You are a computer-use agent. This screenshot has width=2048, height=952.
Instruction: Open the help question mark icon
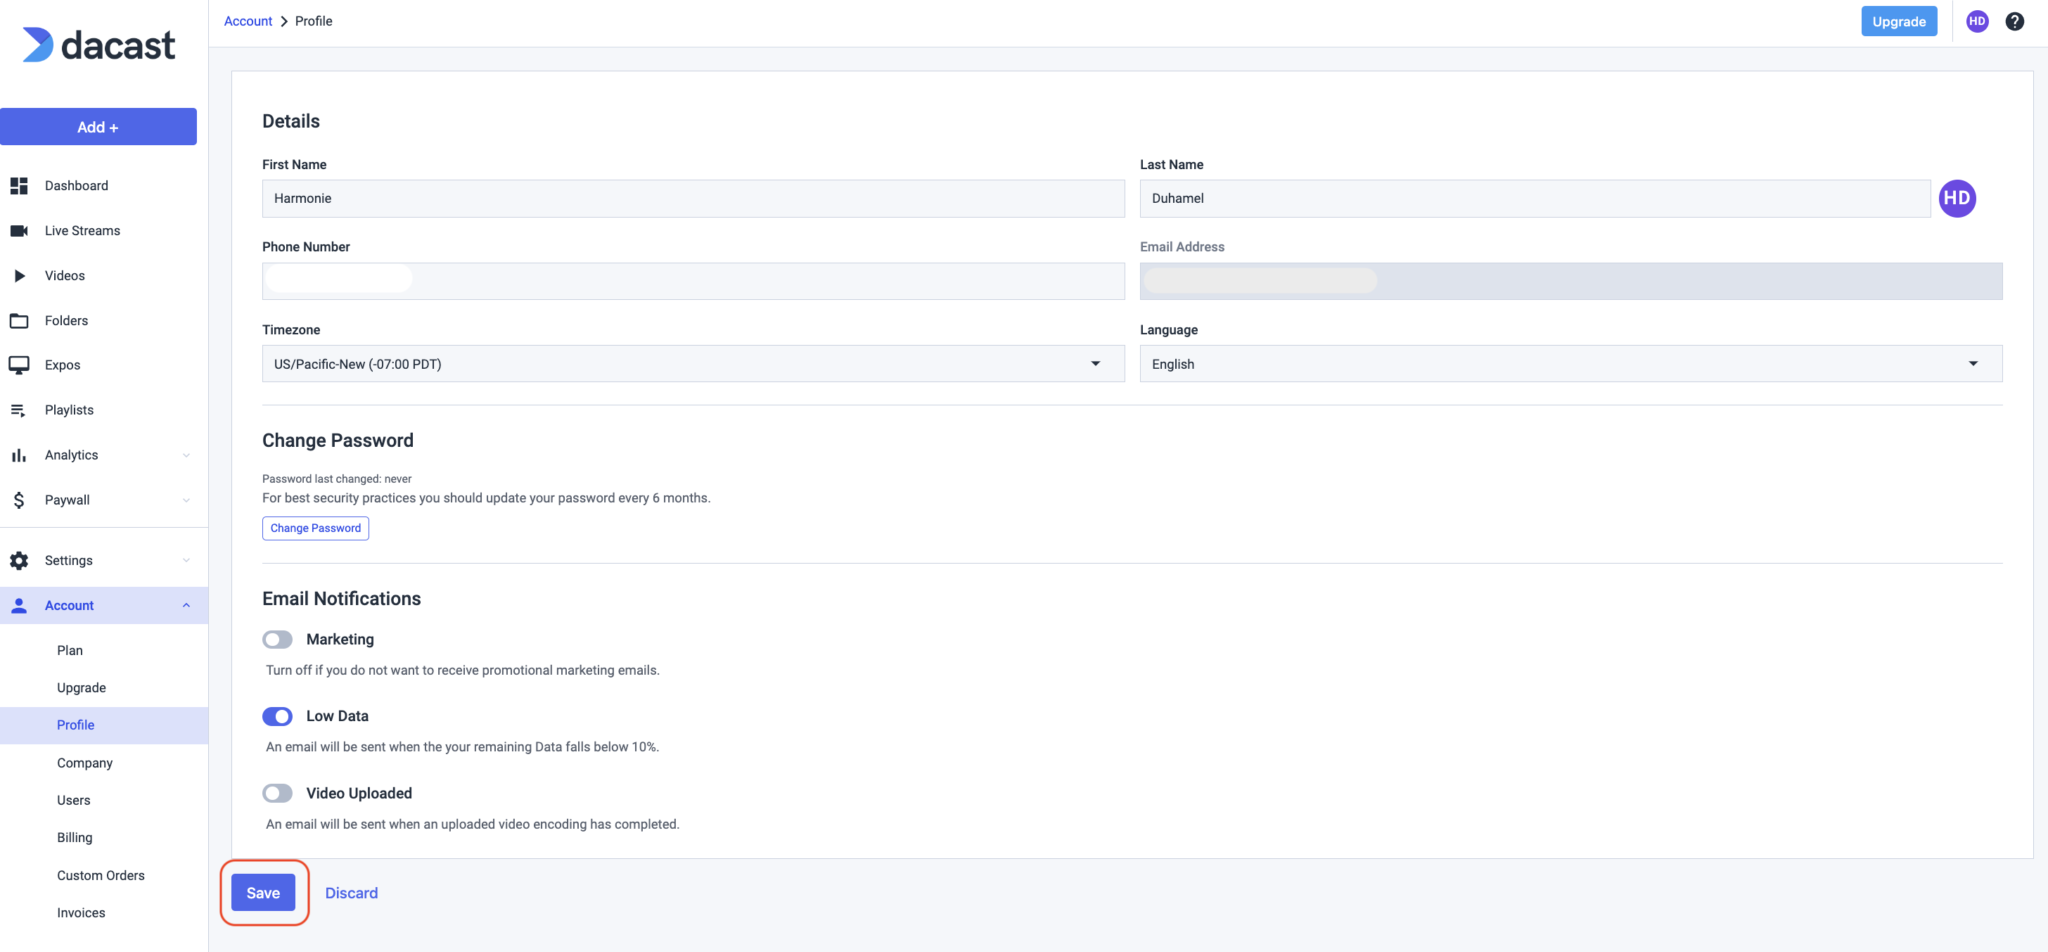[x=2015, y=21]
